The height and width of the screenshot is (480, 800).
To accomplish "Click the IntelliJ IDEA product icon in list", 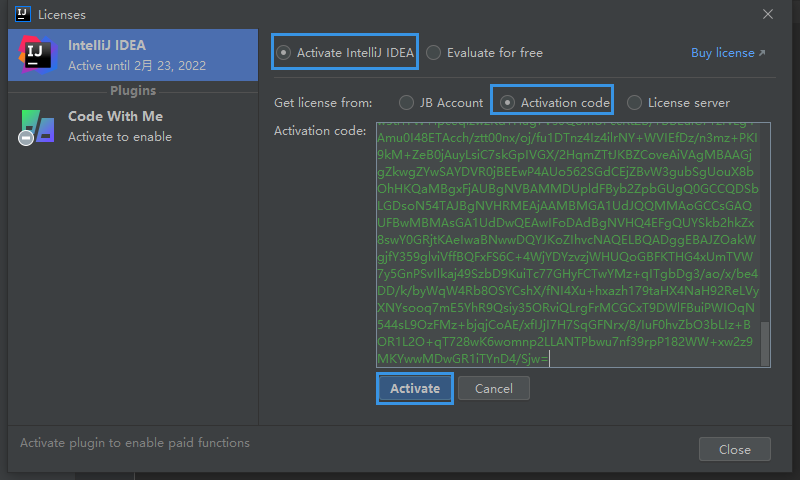I will (37, 55).
